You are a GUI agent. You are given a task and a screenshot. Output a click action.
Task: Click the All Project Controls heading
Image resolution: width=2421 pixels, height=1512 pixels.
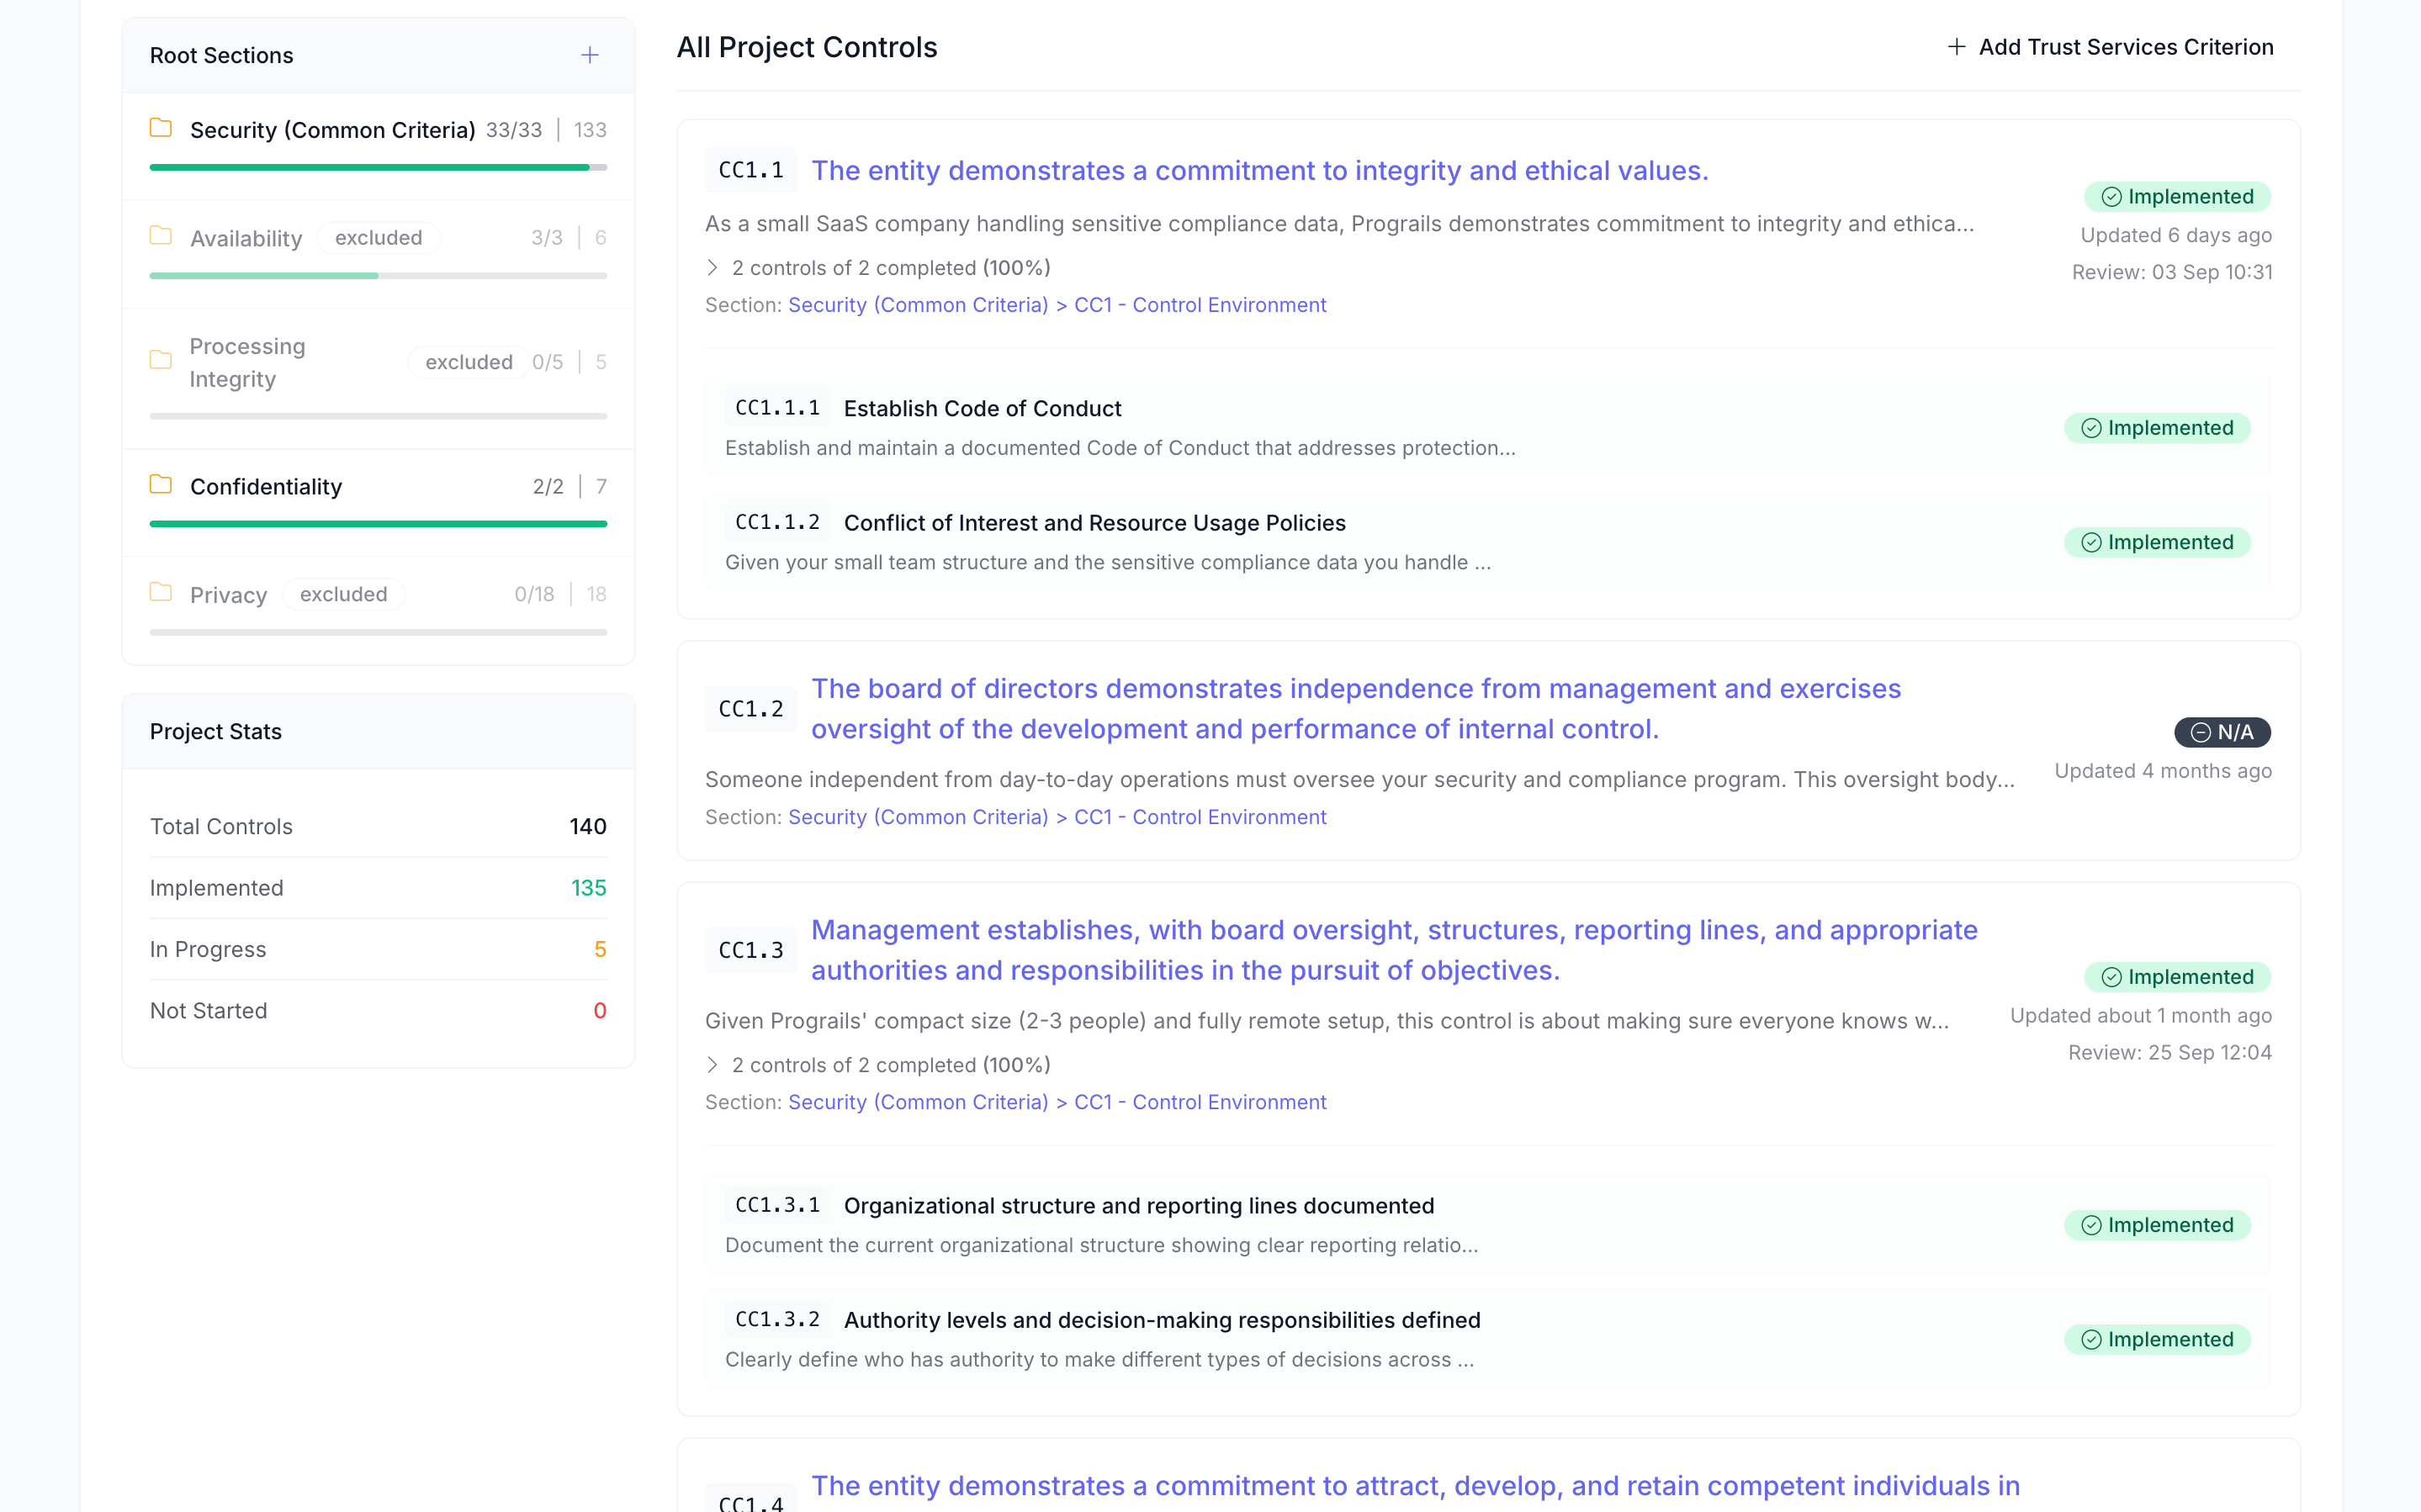[x=807, y=47]
